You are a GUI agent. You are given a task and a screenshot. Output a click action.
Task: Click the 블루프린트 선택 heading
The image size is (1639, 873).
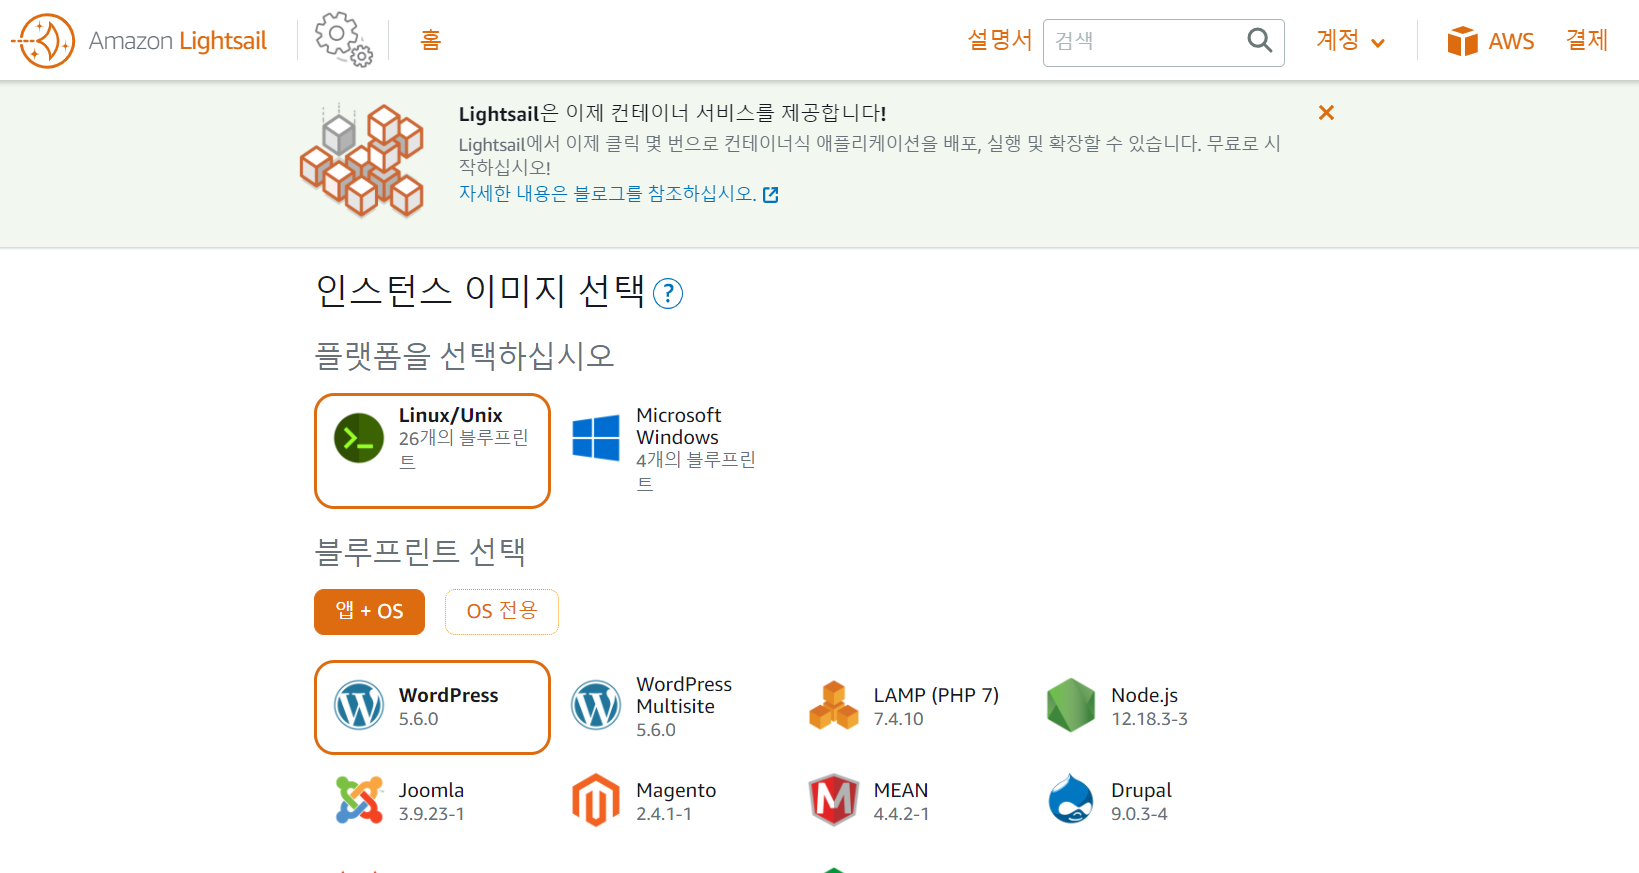(x=420, y=551)
